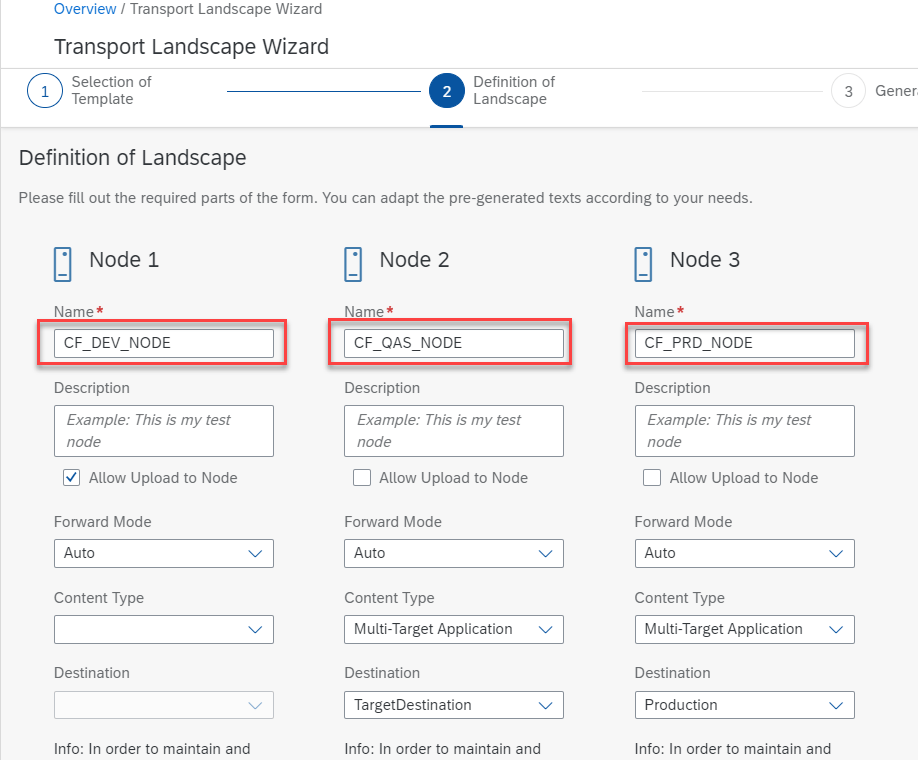The height and width of the screenshot is (760, 918).
Task: Click Node 3 Description text area
Action: click(744, 431)
